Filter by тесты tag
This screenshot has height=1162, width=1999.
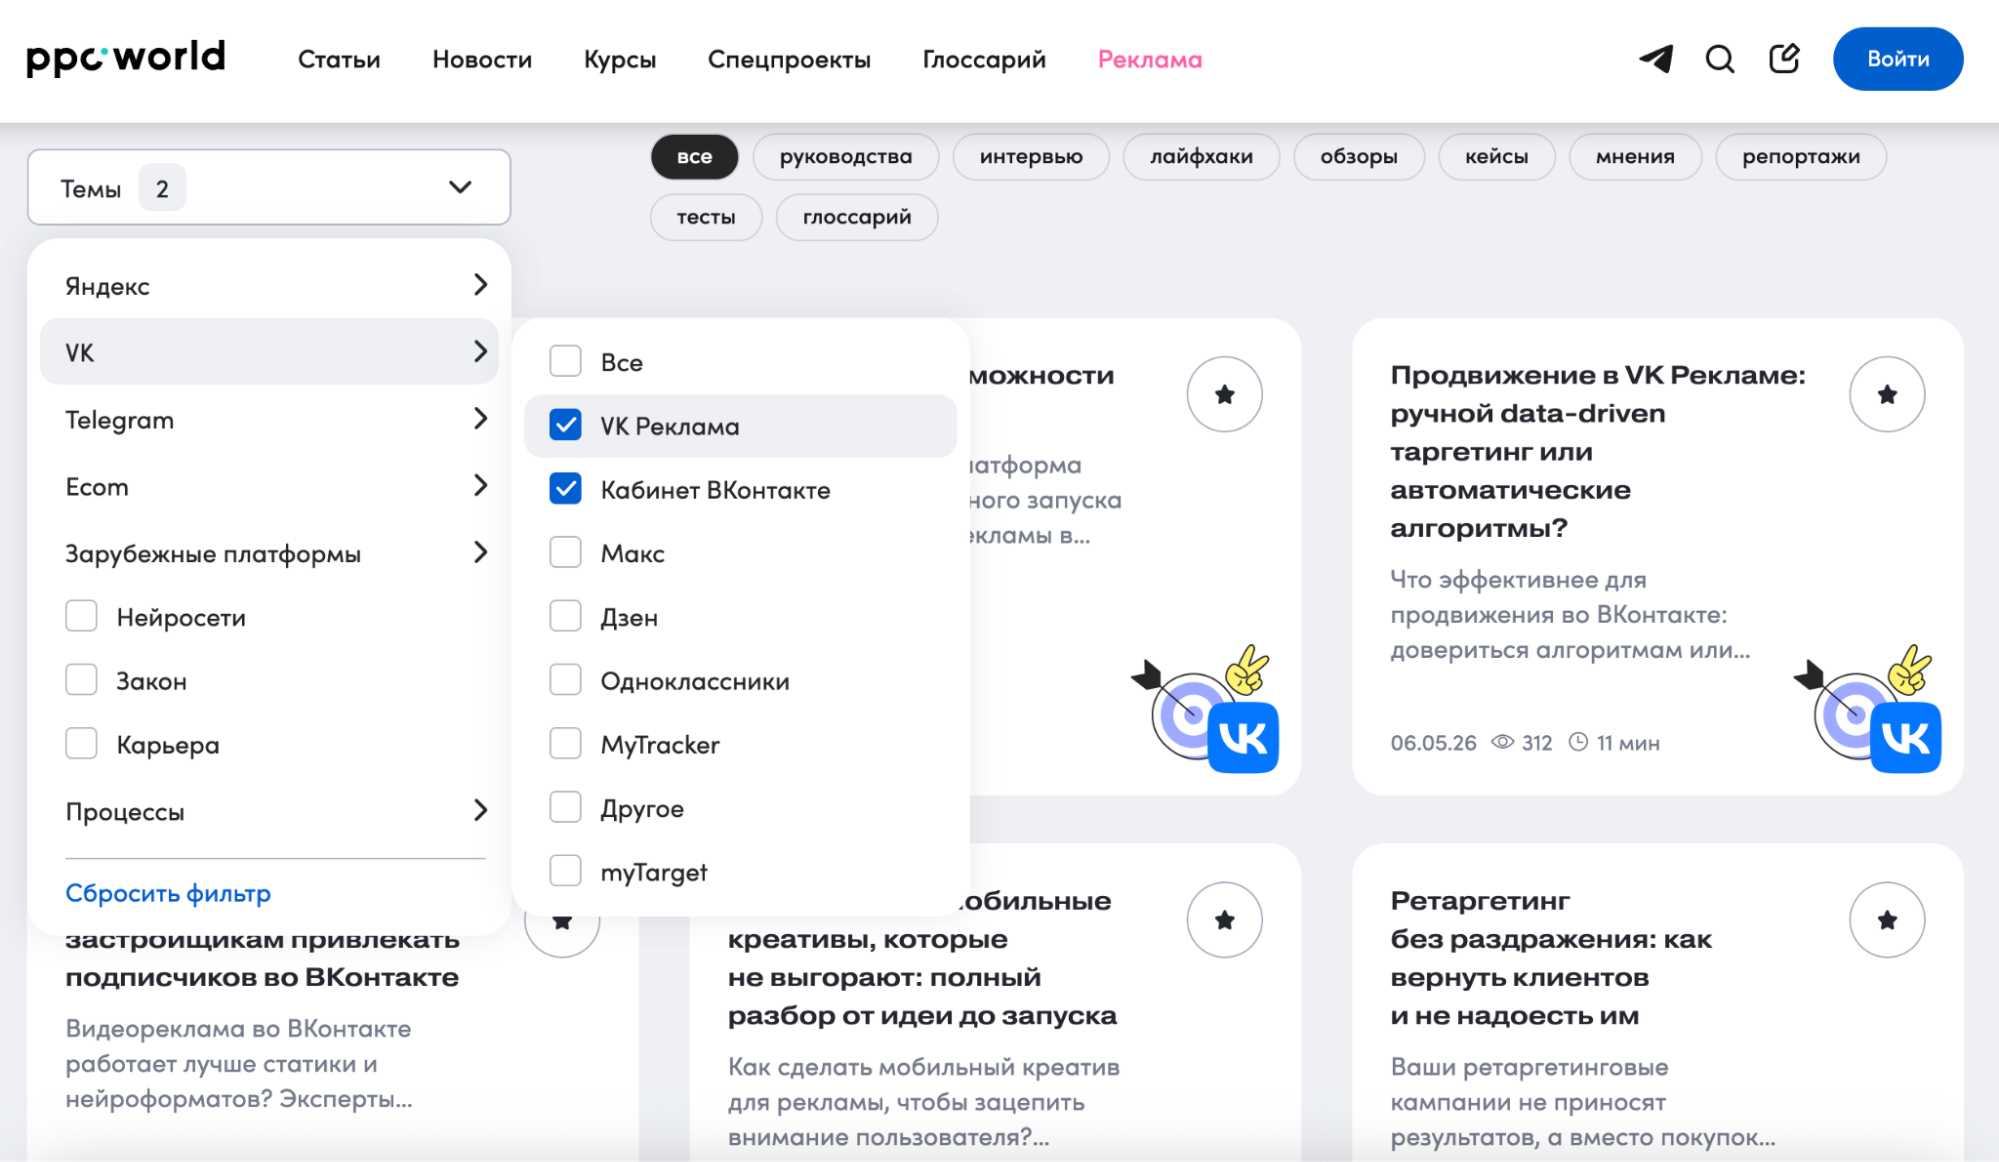(706, 217)
